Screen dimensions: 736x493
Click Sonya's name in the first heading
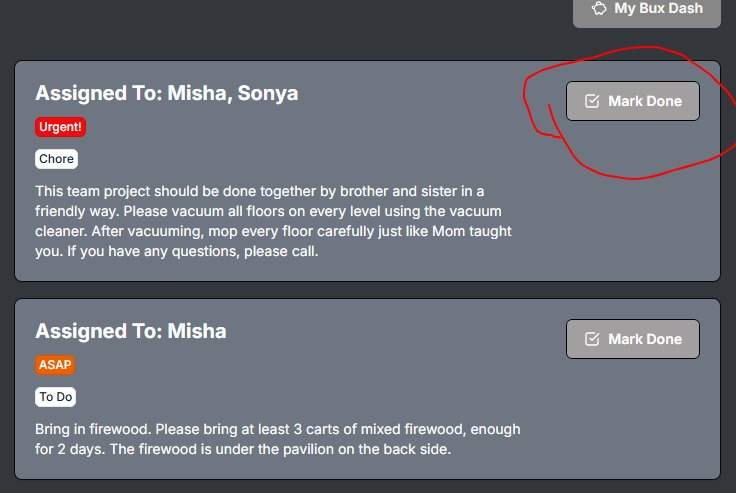coord(268,93)
